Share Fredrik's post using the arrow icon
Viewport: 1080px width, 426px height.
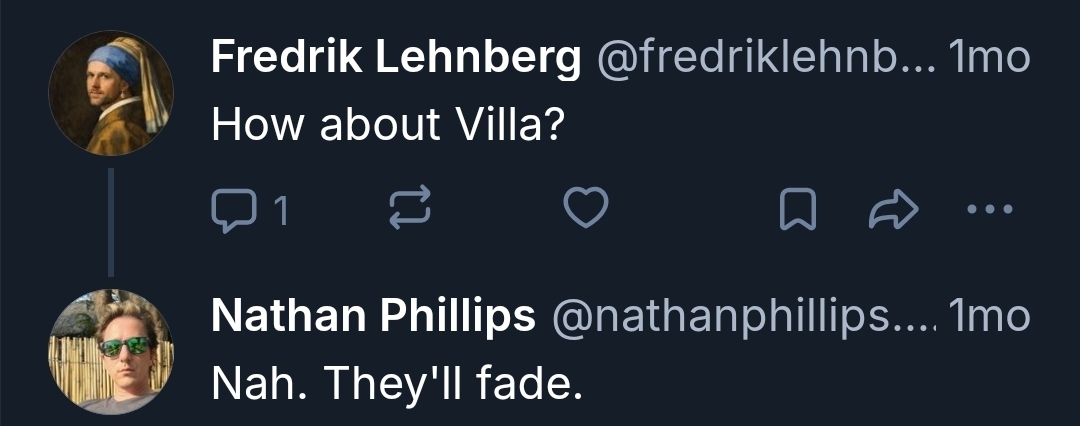click(x=893, y=210)
